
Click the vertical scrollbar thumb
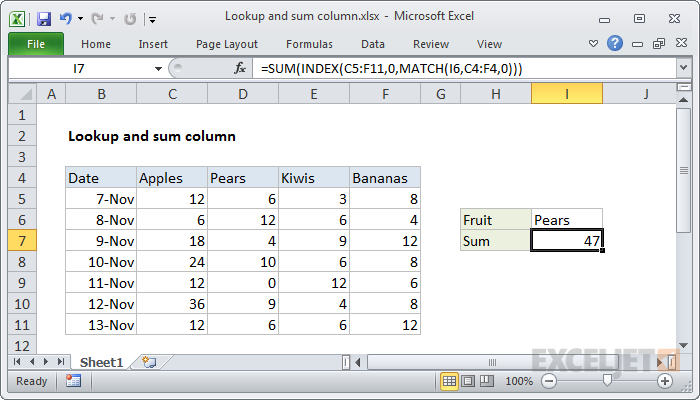[x=683, y=170]
